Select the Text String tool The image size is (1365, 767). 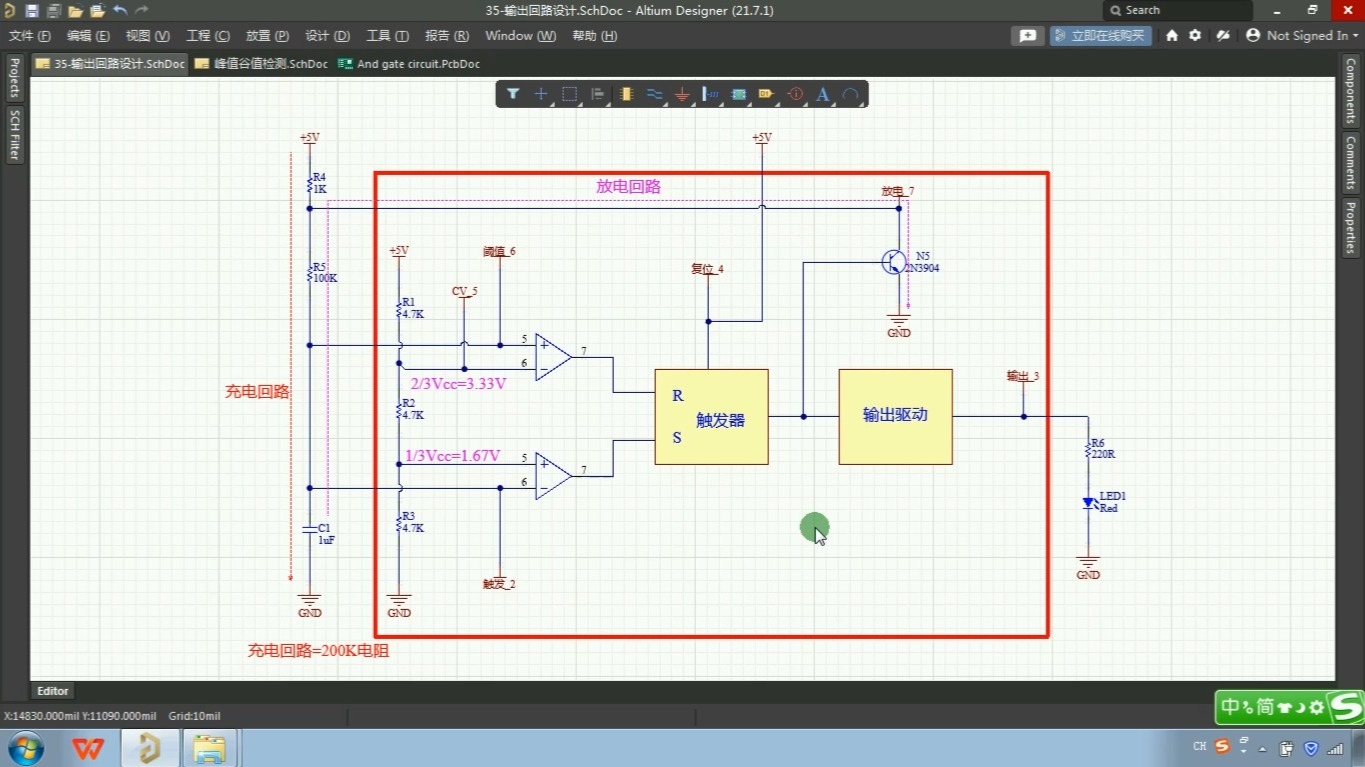coord(823,94)
